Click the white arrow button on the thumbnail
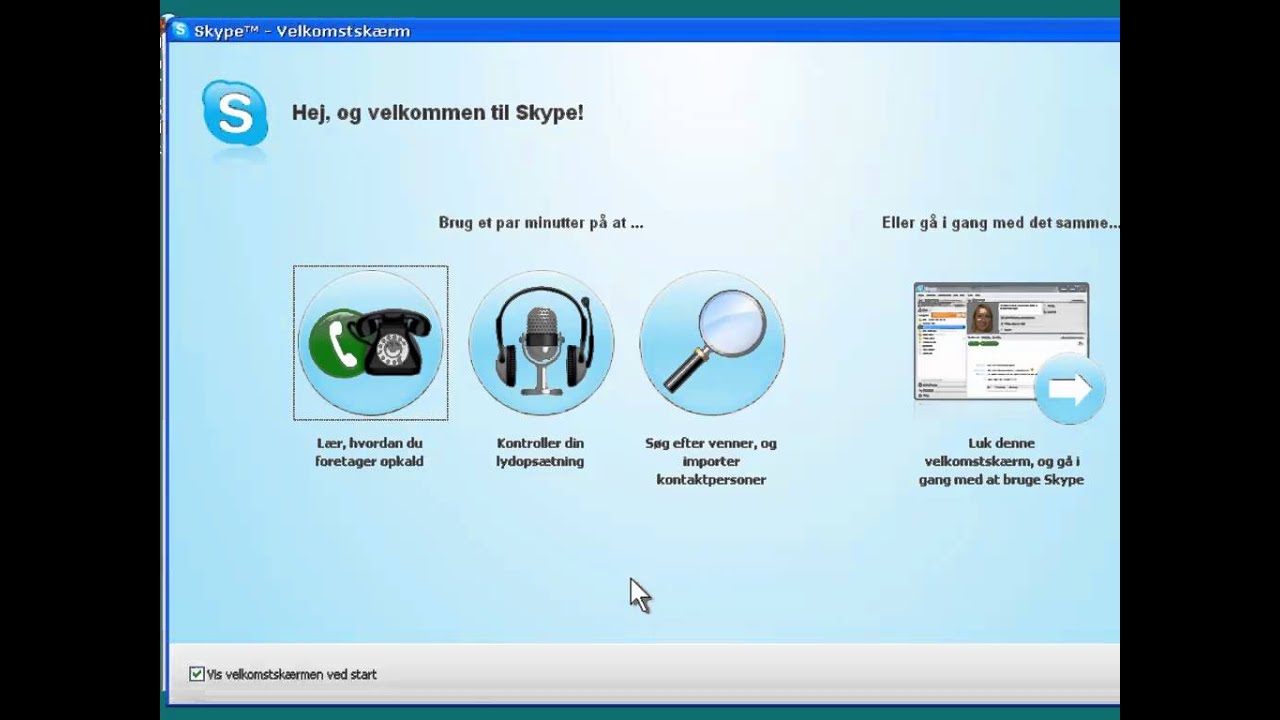Image resolution: width=1280 pixels, height=720 pixels. click(1069, 391)
